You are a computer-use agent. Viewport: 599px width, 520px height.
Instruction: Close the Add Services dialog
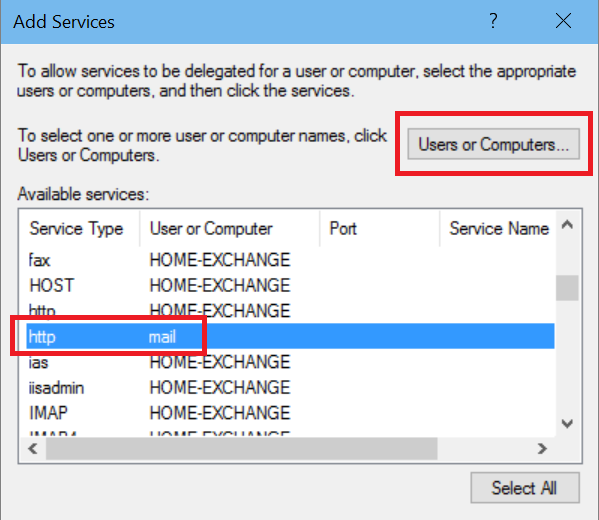point(563,21)
